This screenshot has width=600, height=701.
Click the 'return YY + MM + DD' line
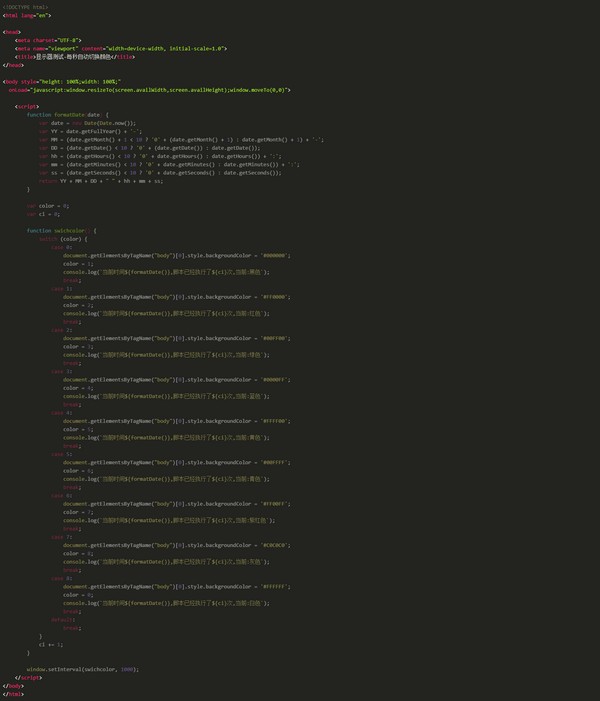(x=101, y=181)
